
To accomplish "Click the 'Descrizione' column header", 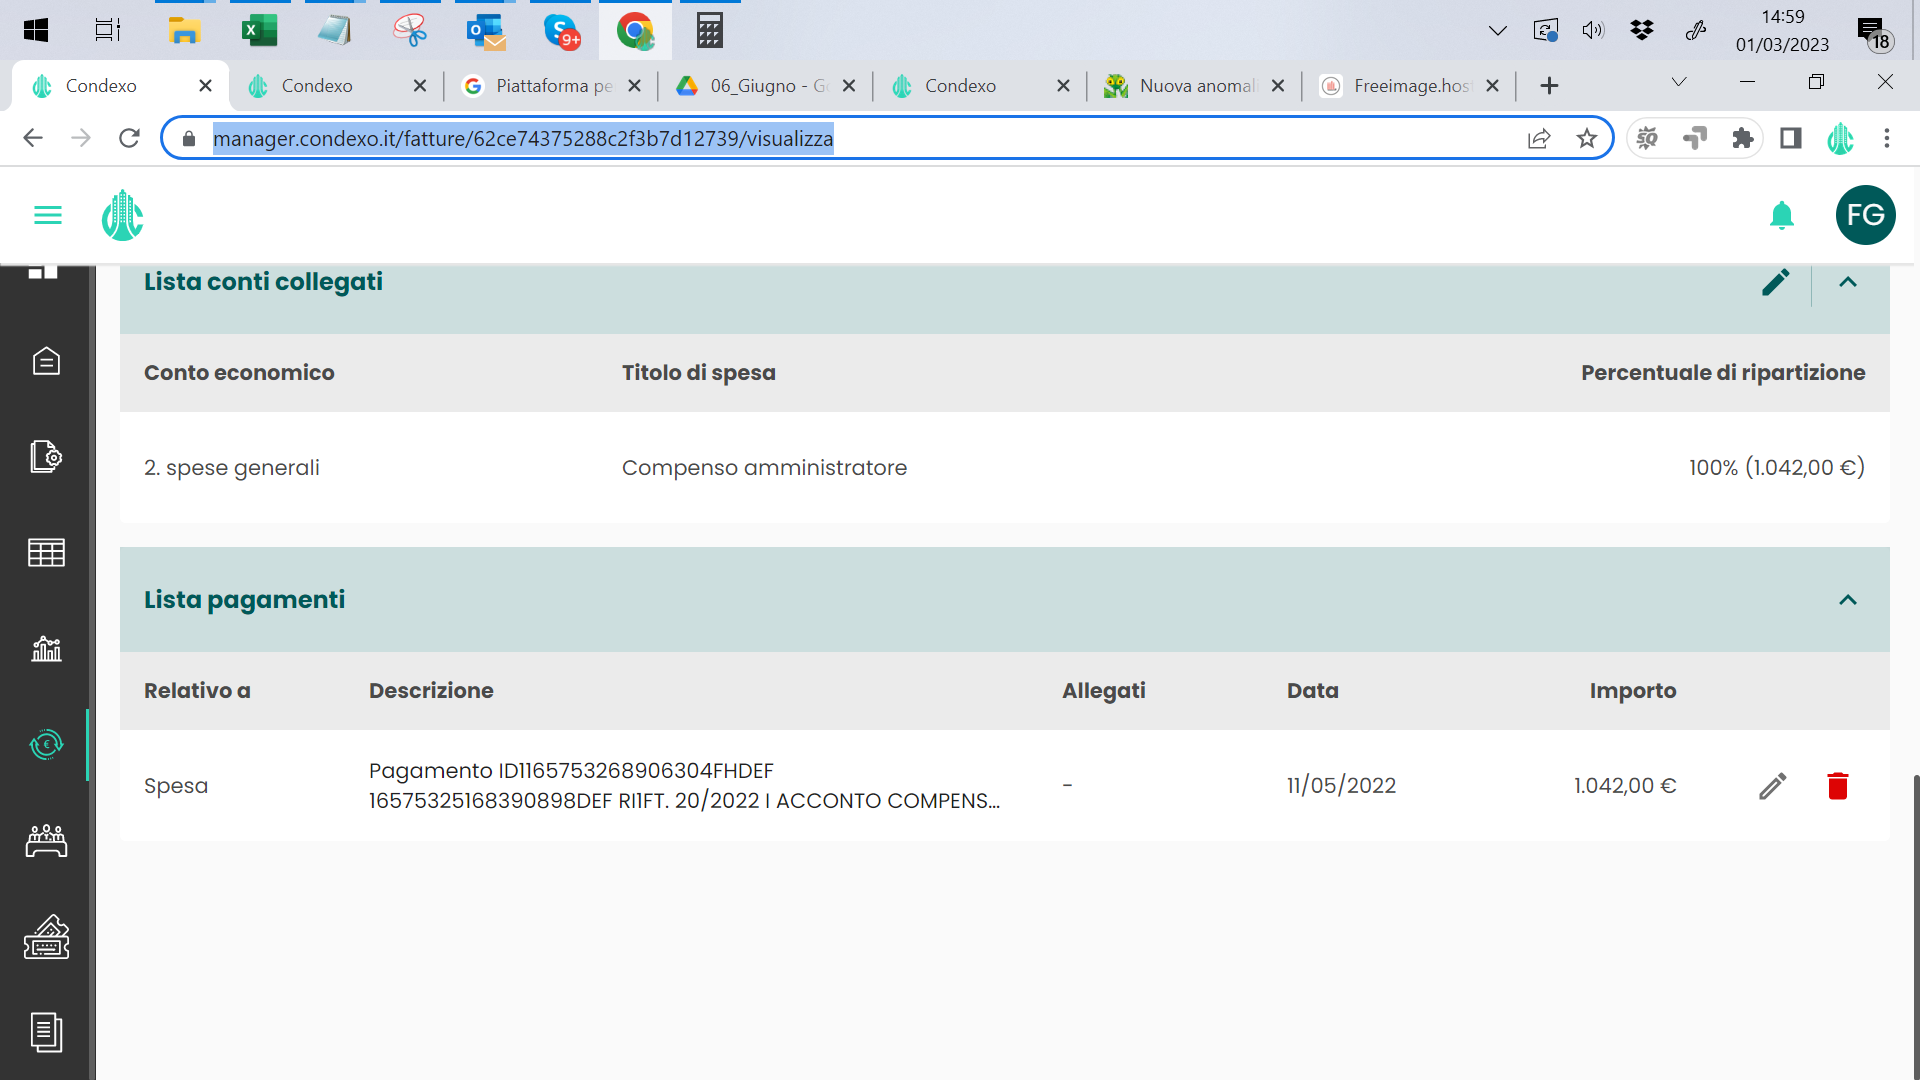I will click(x=431, y=691).
